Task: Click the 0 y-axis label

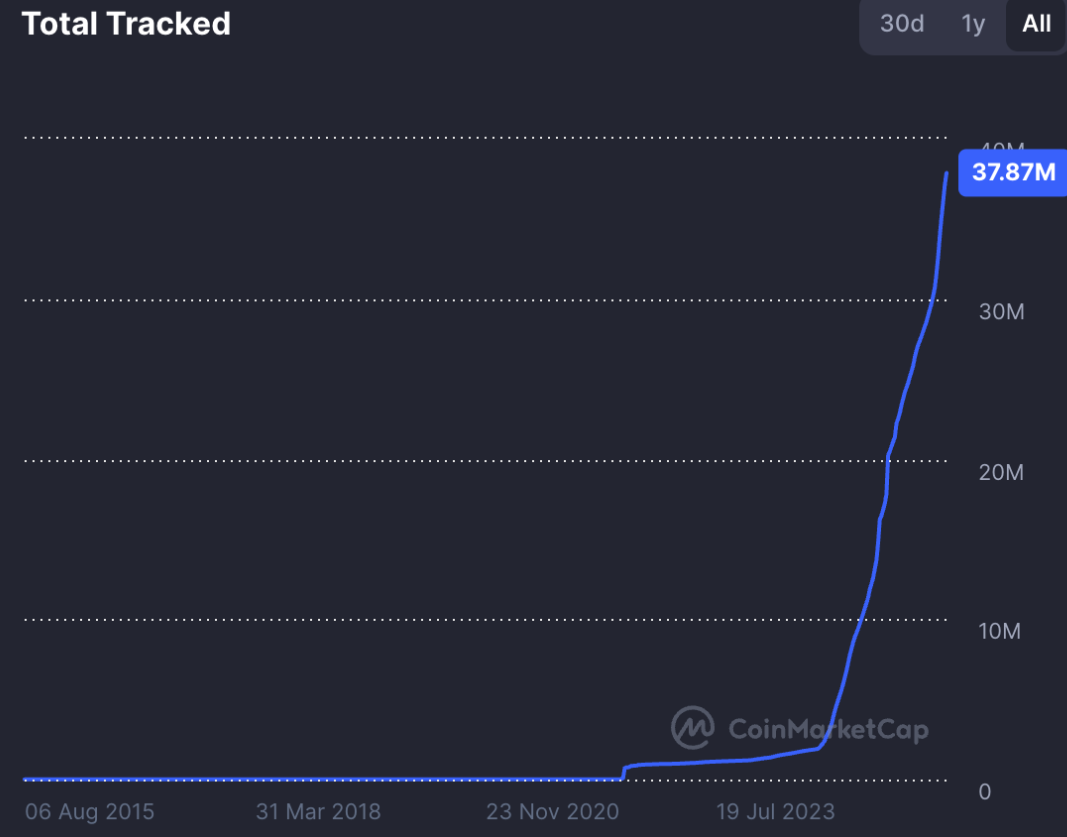Action: (985, 791)
